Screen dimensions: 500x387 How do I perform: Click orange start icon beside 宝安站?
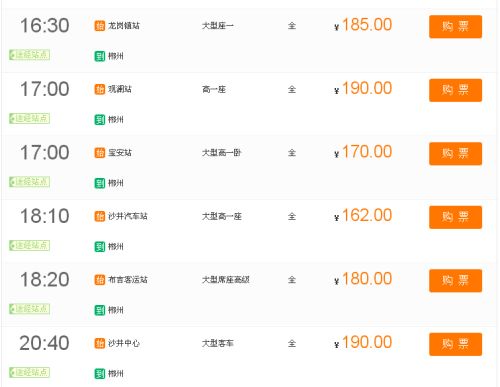click(100, 153)
